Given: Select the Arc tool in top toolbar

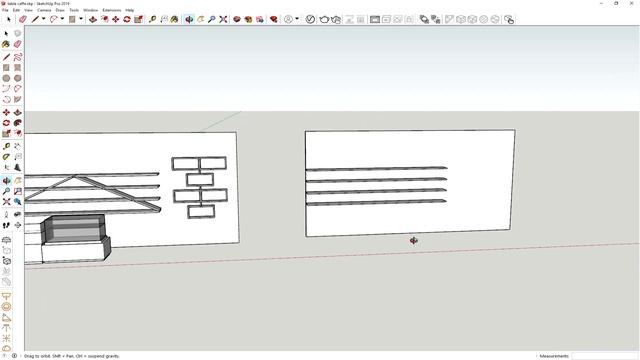Looking at the screenshot, I should pos(53,19).
